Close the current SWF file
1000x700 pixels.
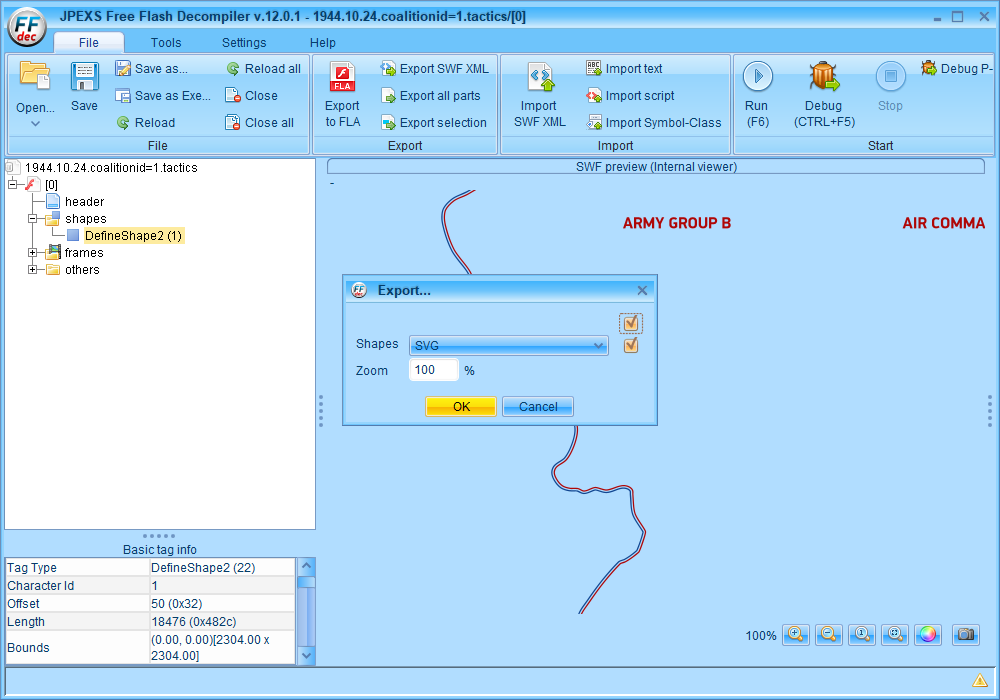point(252,96)
